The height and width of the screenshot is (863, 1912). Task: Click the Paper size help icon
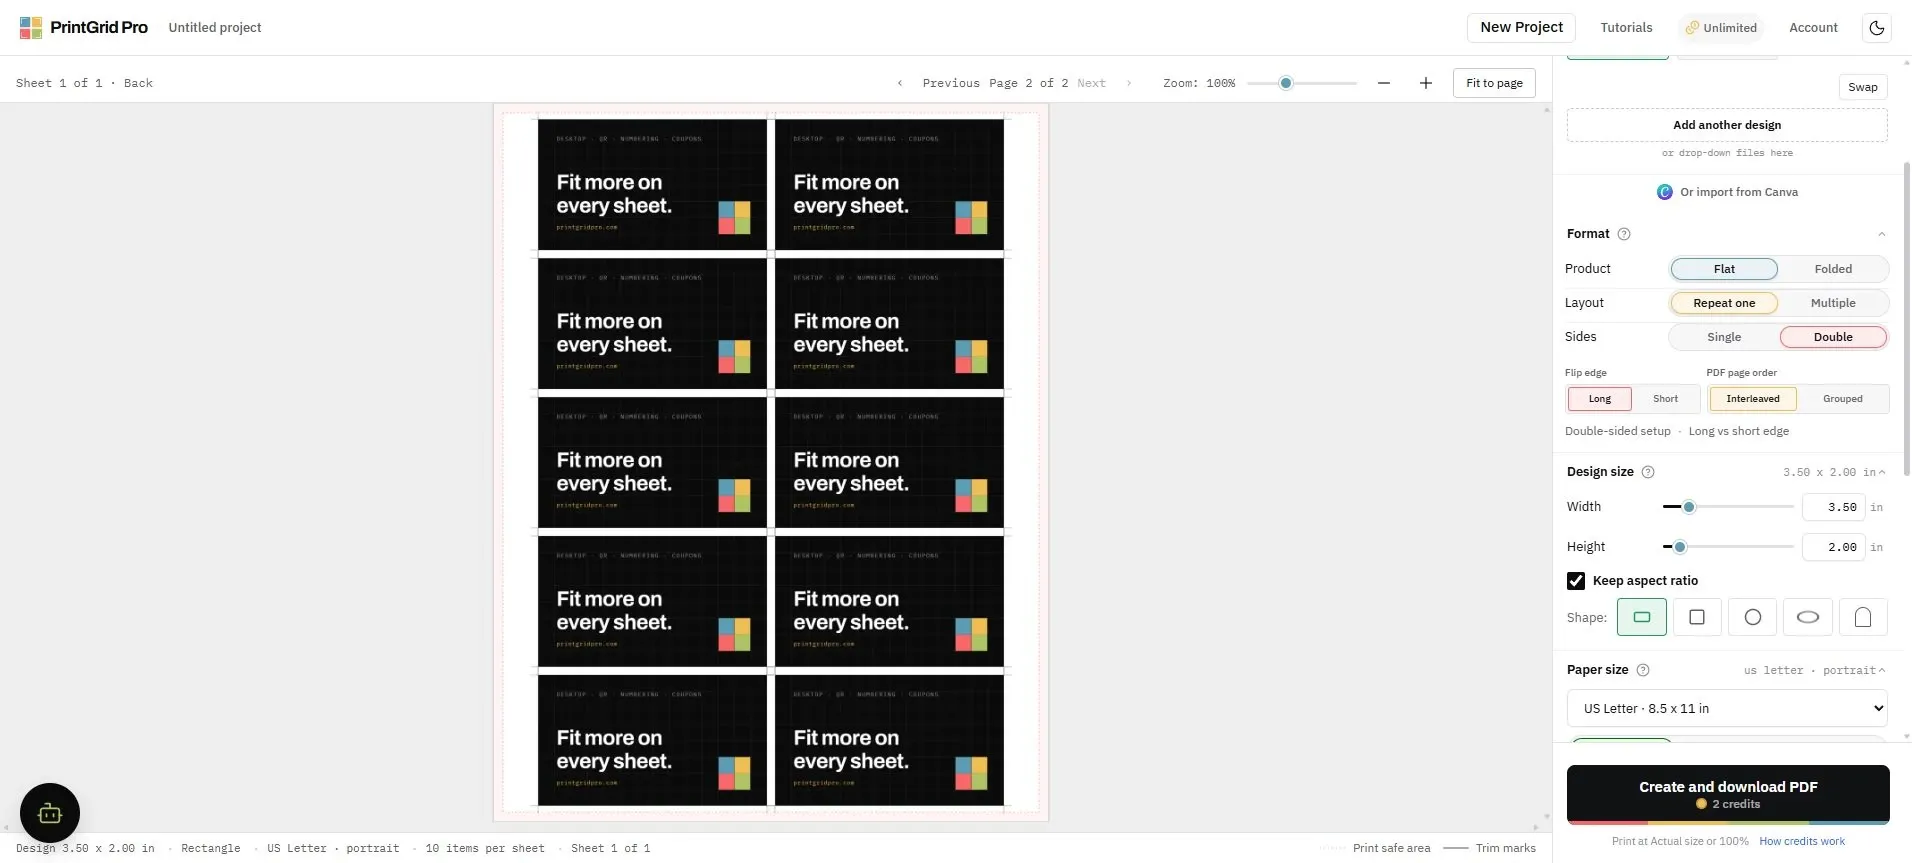tap(1642, 670)
